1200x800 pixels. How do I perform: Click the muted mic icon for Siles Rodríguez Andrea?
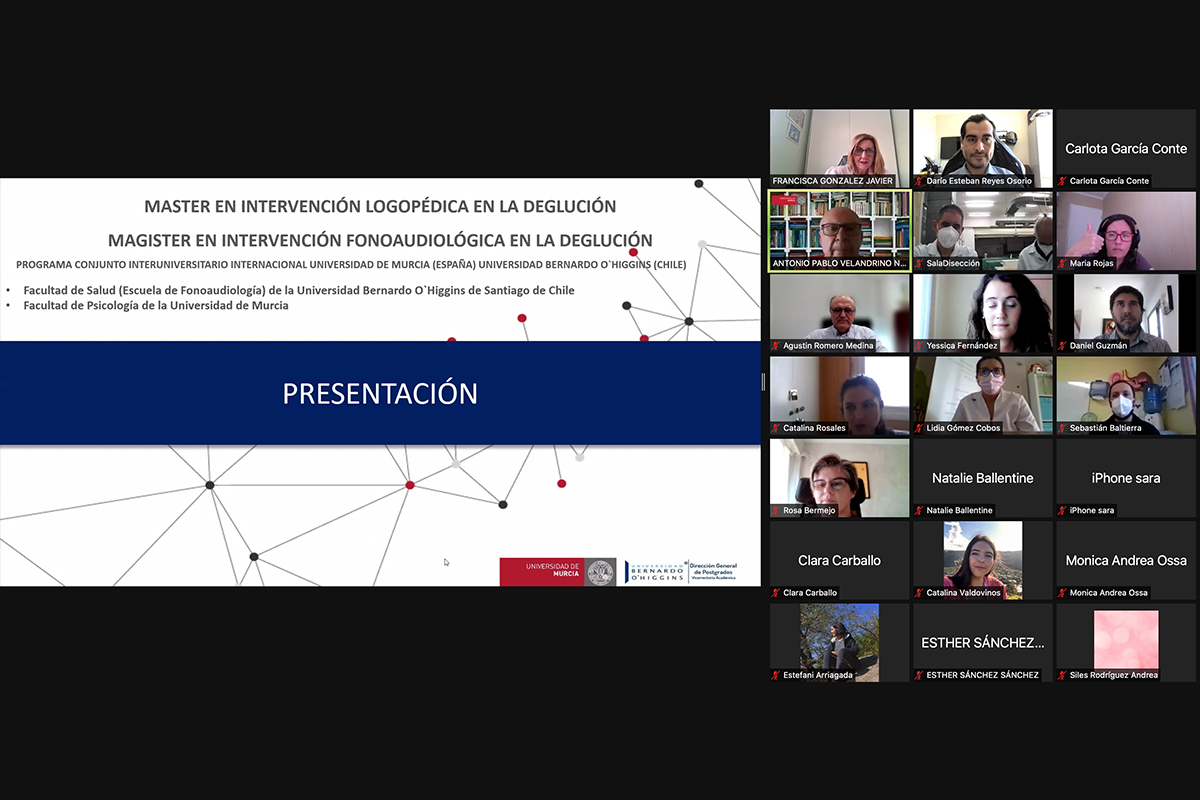click(x=1063, y=675)
